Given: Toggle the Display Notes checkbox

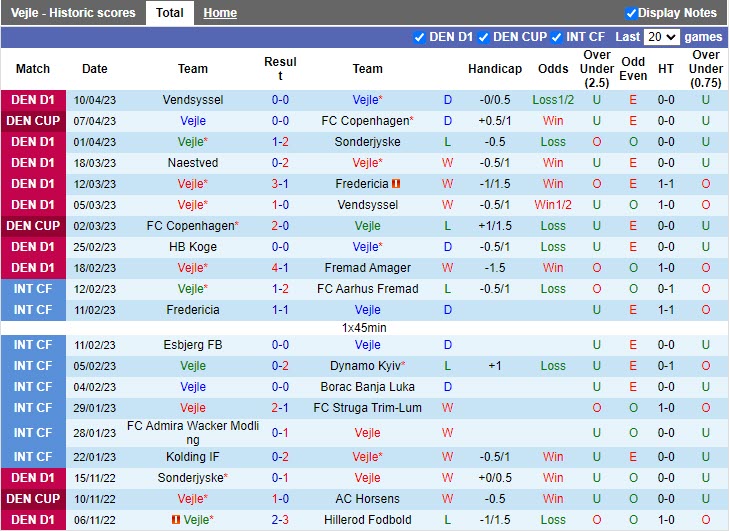Looking at the screenshot, I should [x=631, y=13].
